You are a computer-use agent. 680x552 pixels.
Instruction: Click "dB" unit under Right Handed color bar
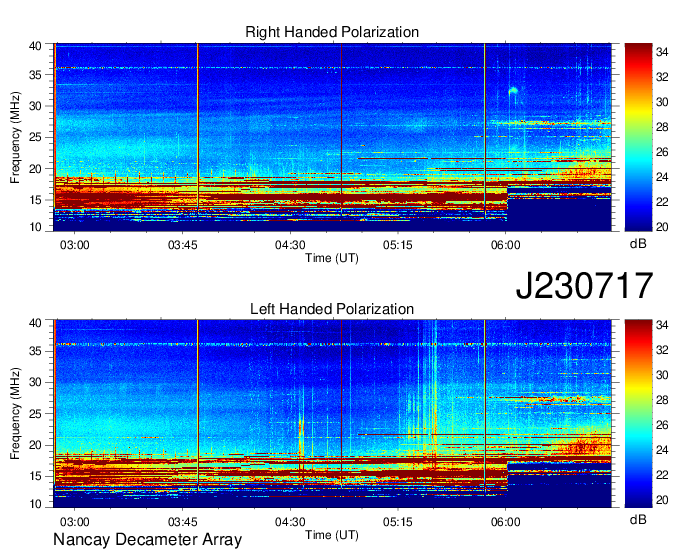[638, 244]
